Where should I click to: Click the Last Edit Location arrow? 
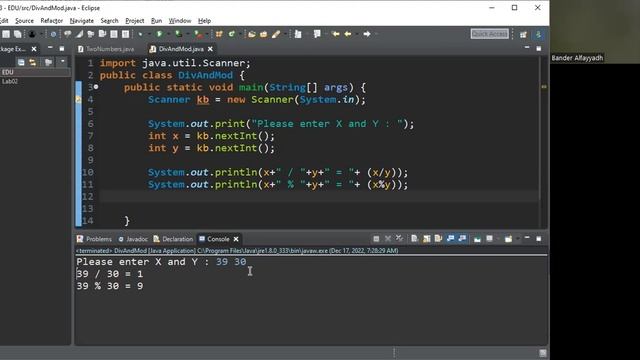click(x=336, y=34)
